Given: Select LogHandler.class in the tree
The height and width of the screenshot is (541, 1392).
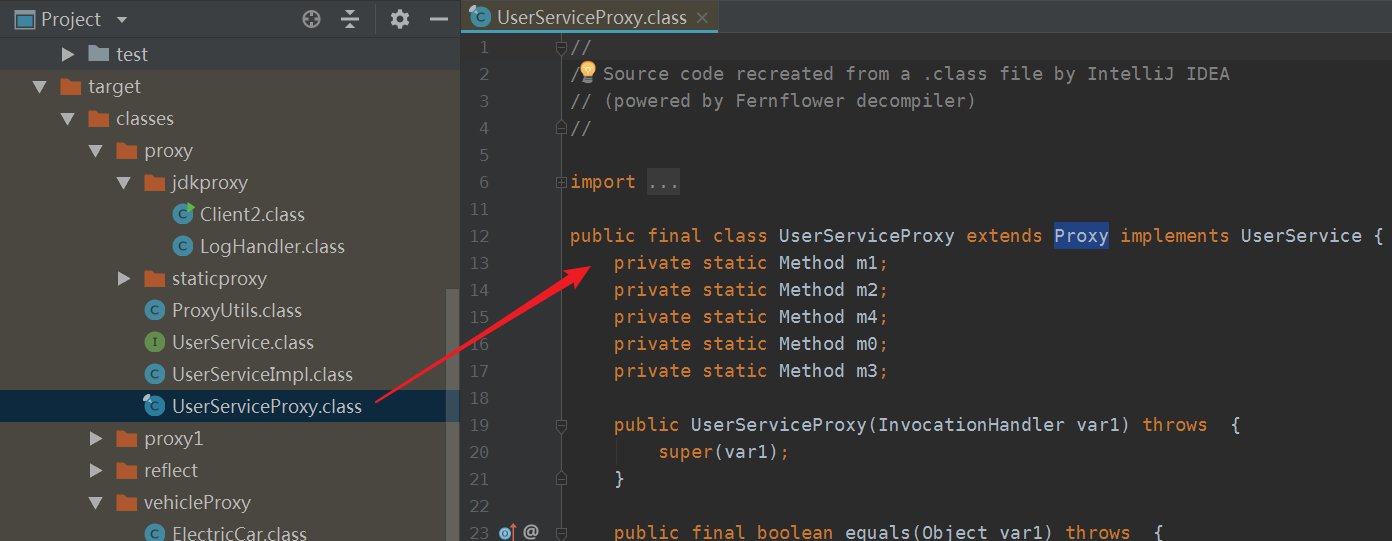Looking at the screenshot, I should [x=272, y=246].
